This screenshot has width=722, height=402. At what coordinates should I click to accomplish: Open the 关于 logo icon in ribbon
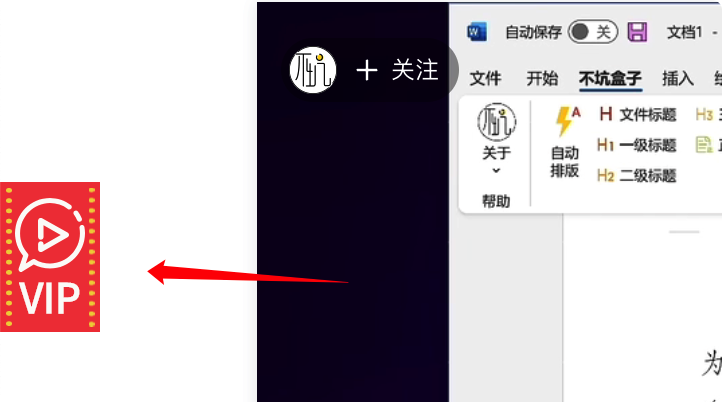point(496,122)
